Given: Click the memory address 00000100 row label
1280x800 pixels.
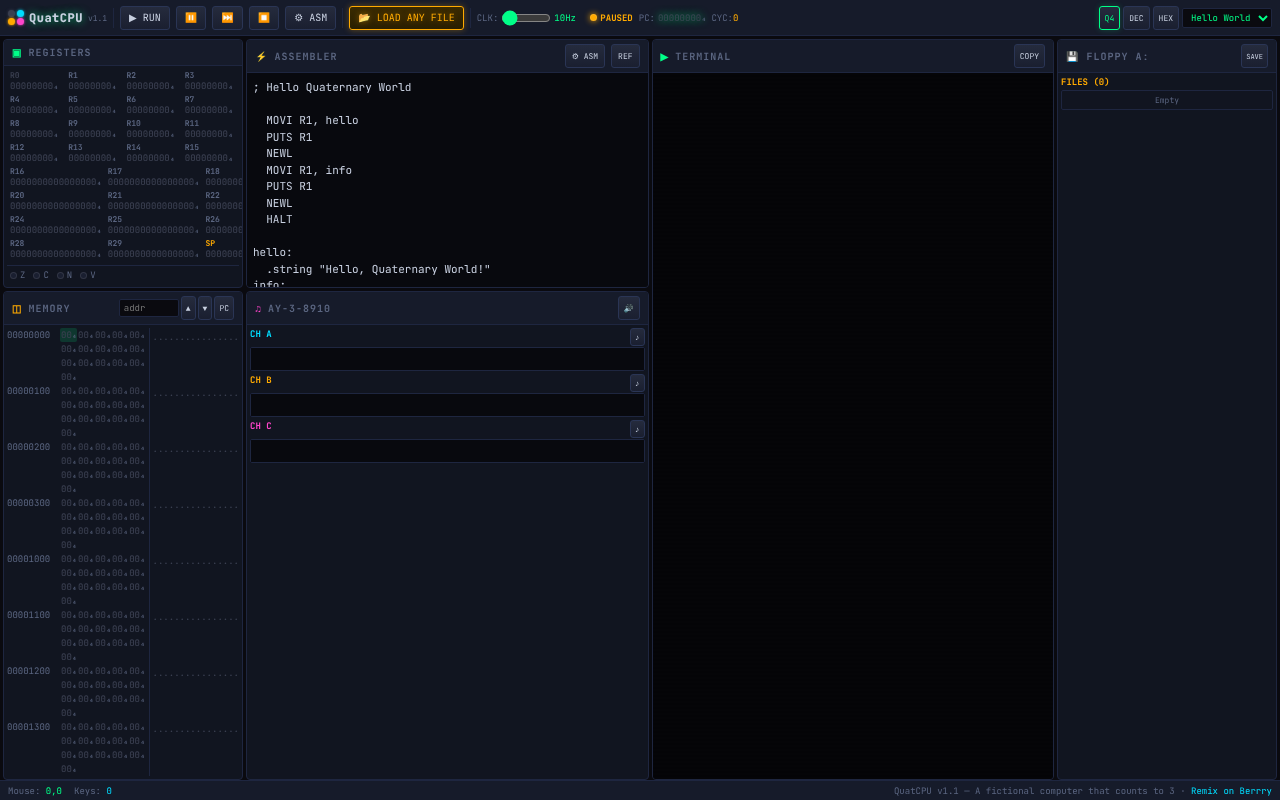Looking at the screenshot, I should pyautogui.click(x=28, y=392).
